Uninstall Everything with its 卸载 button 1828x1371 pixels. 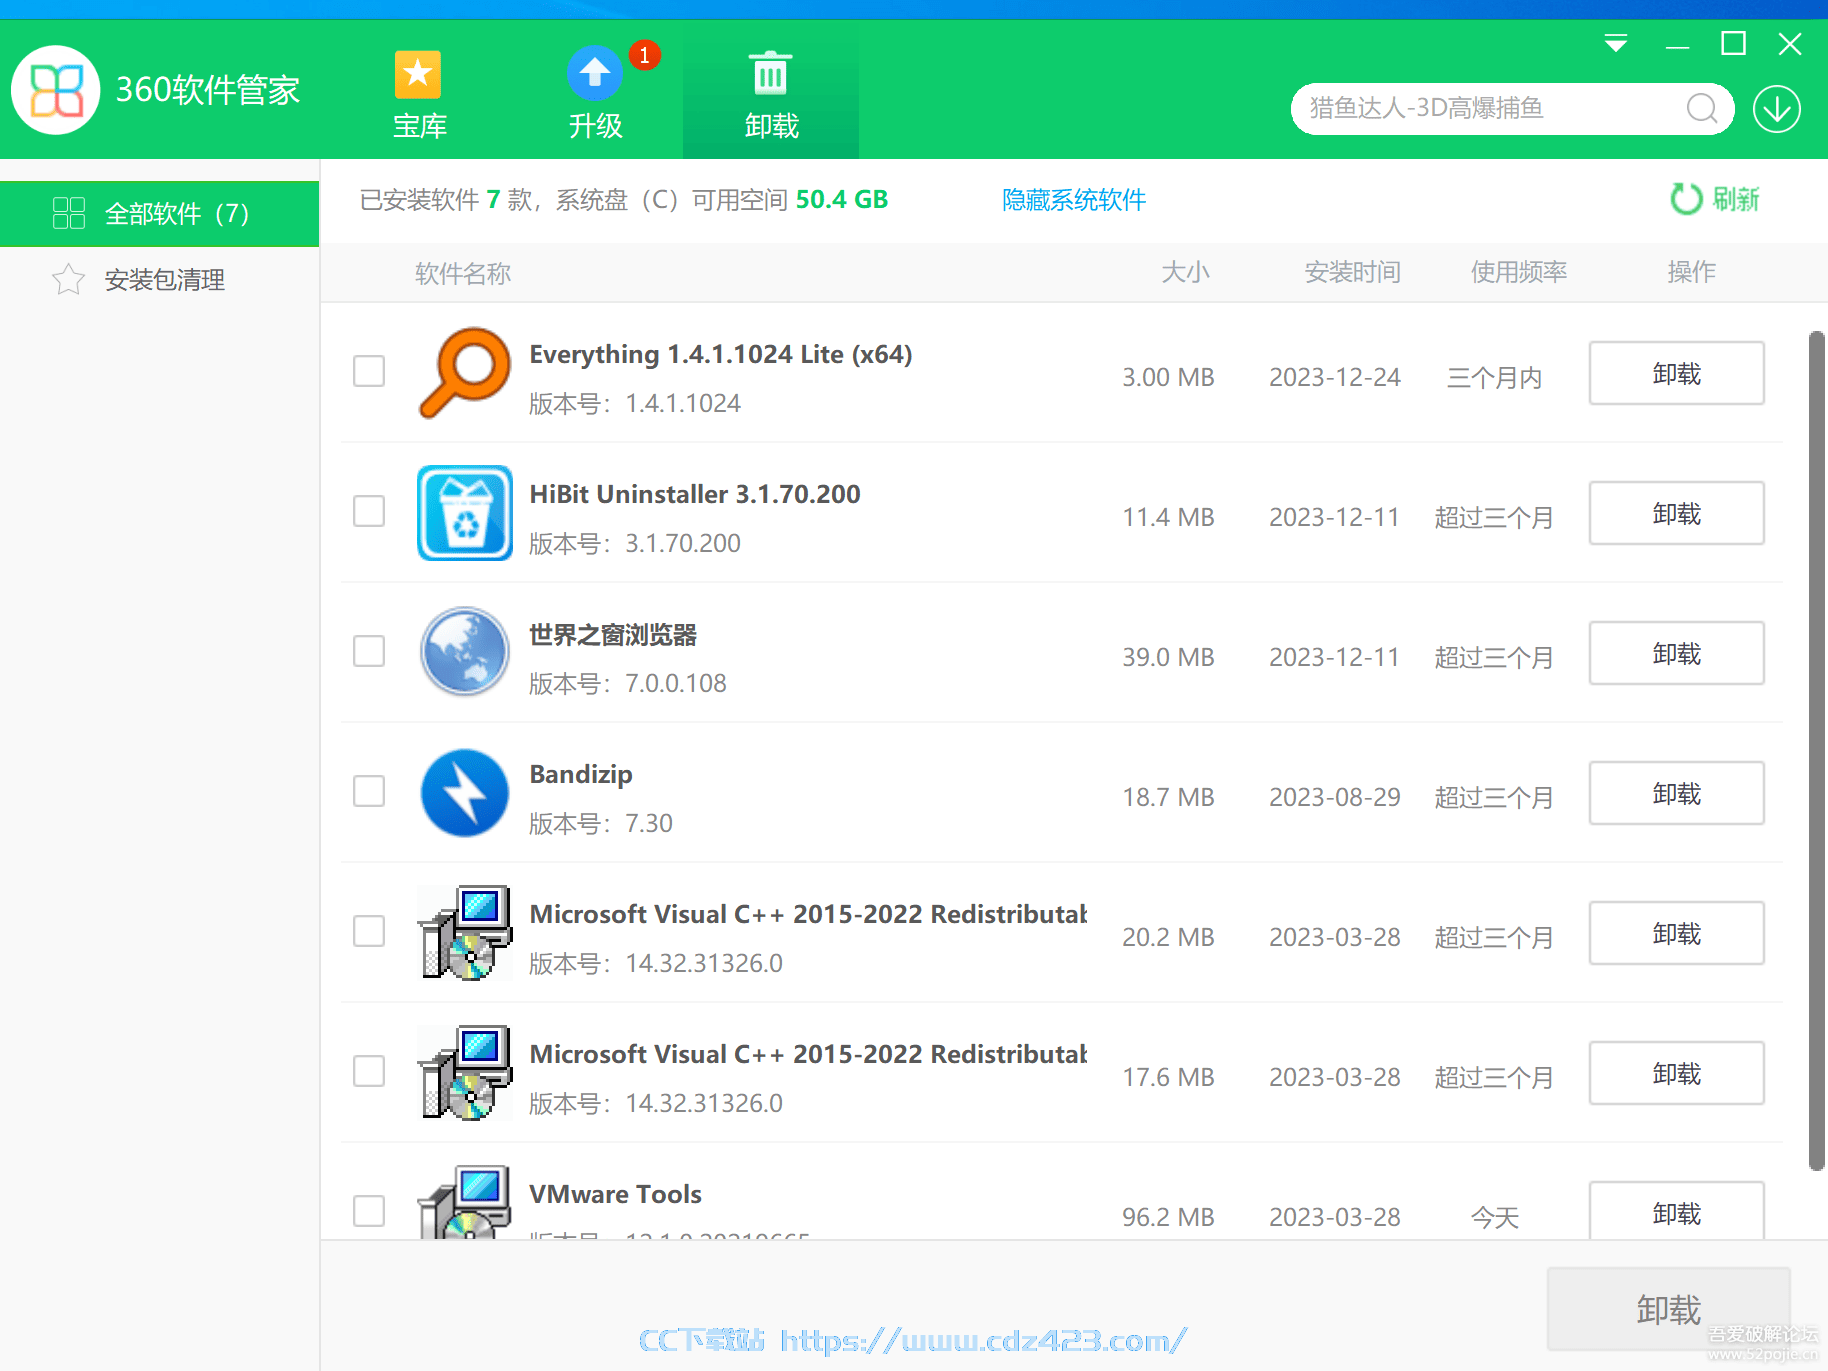1677,373
